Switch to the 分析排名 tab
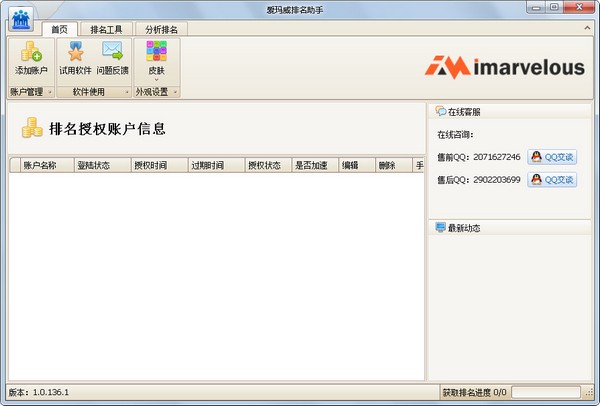600x406 pixels. 161,29
